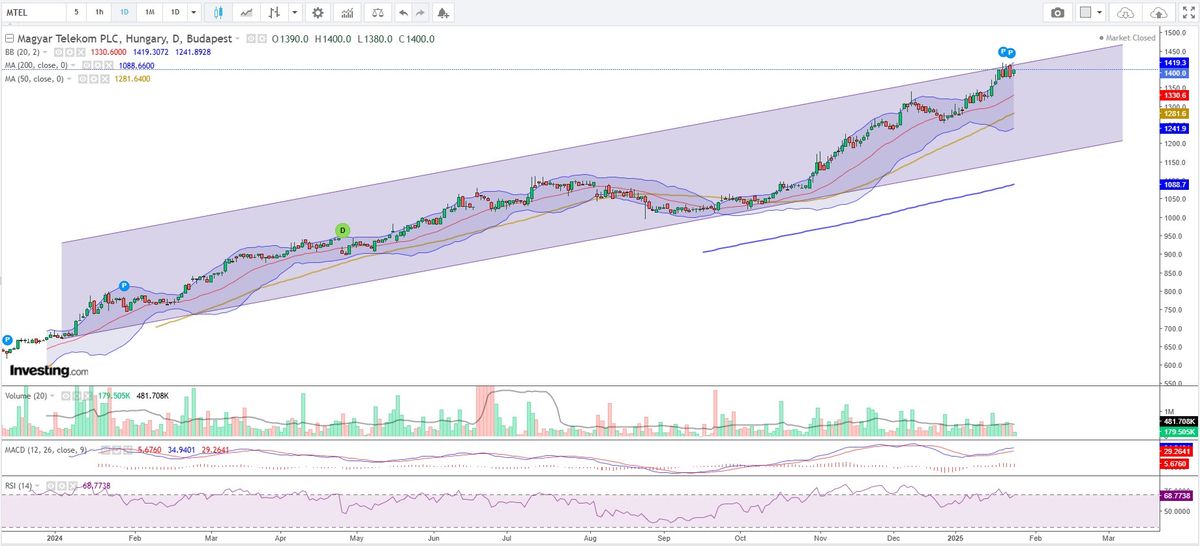The width and height of the screenshot is (1200, 546).
Task: Select the candlestick chart type icon
Action: click(218, 13)
